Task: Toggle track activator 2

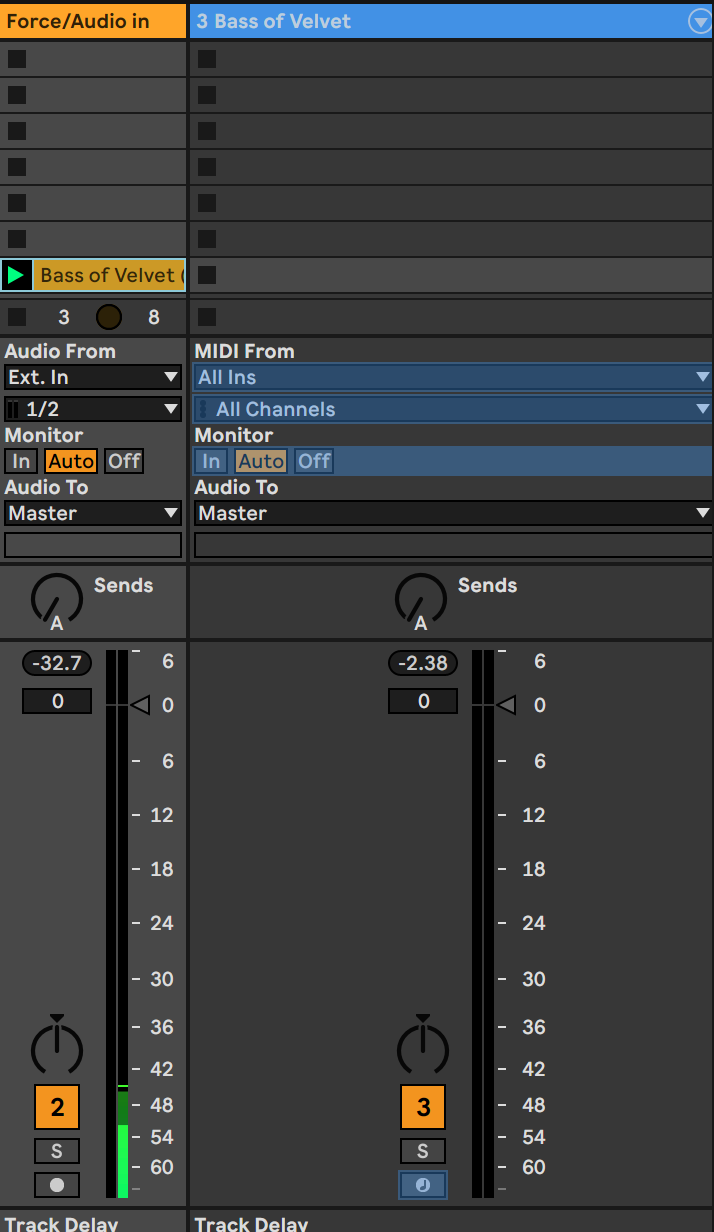Action: coord(57,1107)
